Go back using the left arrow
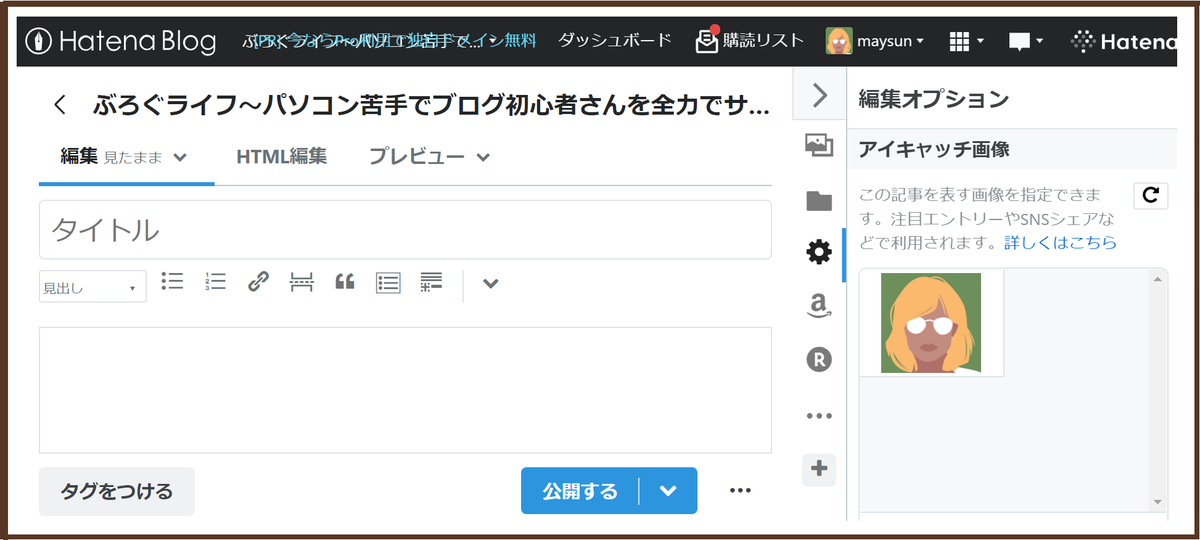The height and width of the screenshot is (540, 1200). point(60,104)
